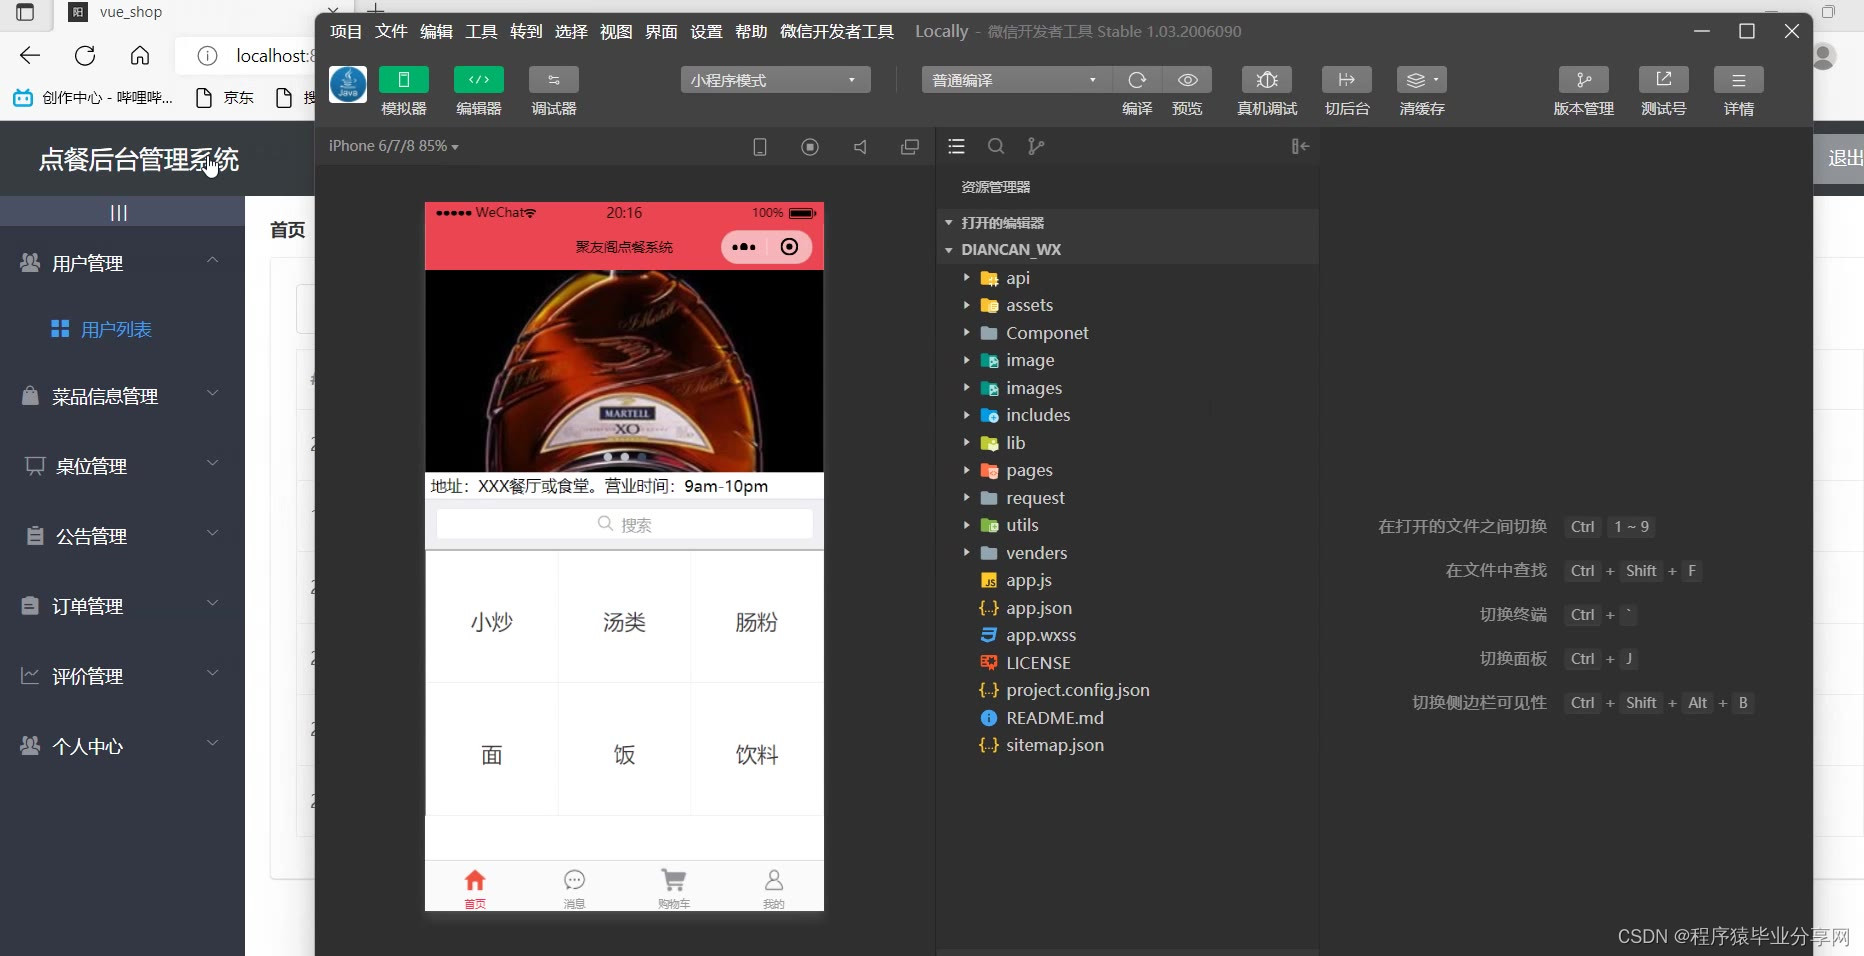
Task: Toggle the Debugger panel button
Action: 554,80
